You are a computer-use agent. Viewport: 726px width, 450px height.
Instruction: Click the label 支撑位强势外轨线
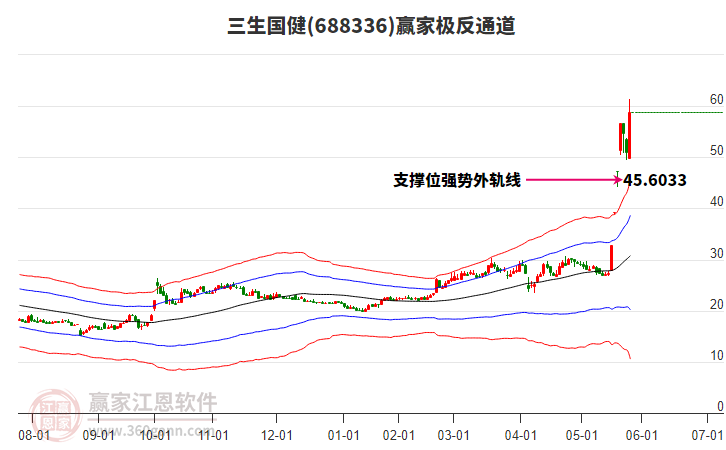click(x=457, y=180)
